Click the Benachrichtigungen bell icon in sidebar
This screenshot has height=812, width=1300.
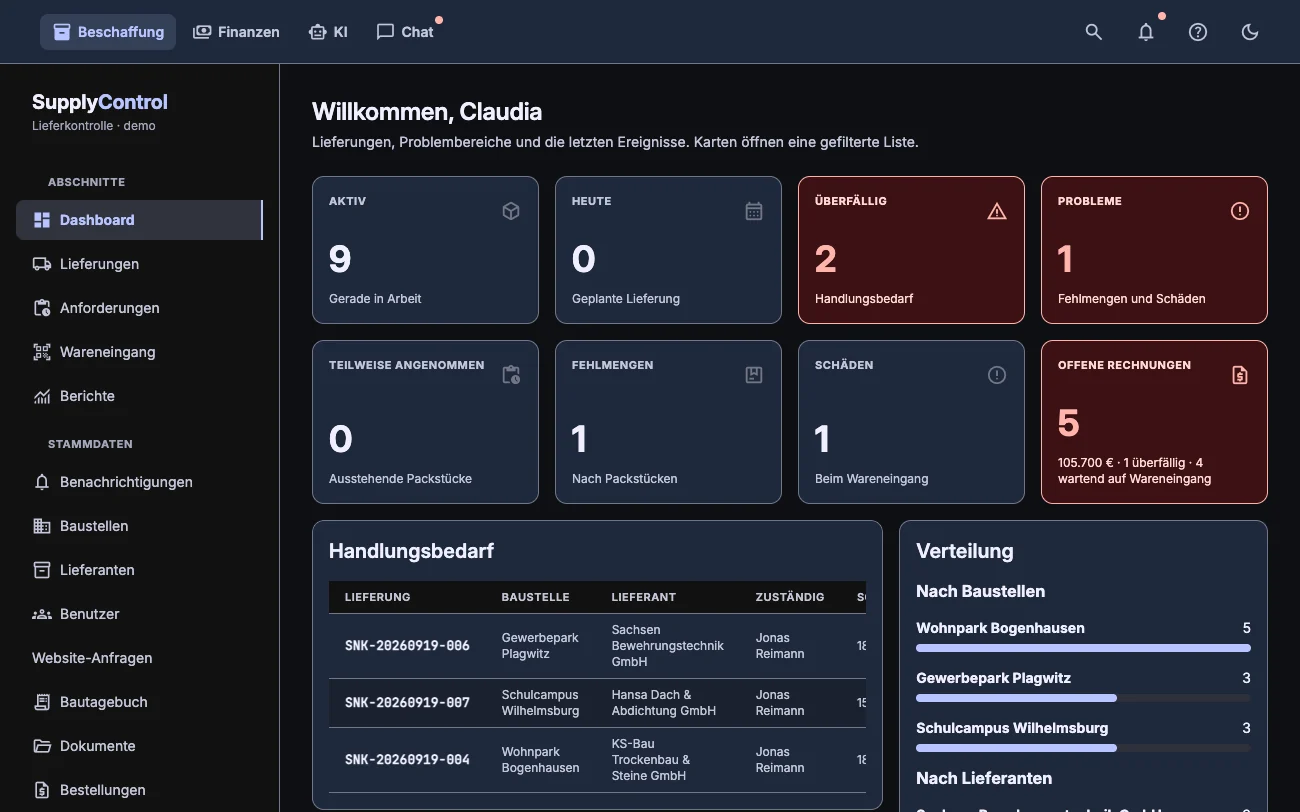click(42, 482)
